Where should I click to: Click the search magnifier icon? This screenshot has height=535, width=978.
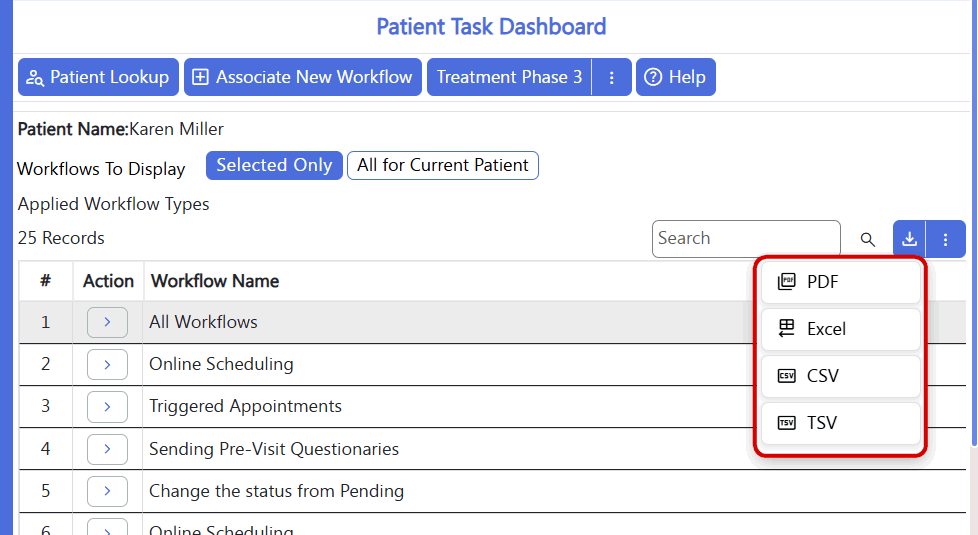[x=867, y=239]
